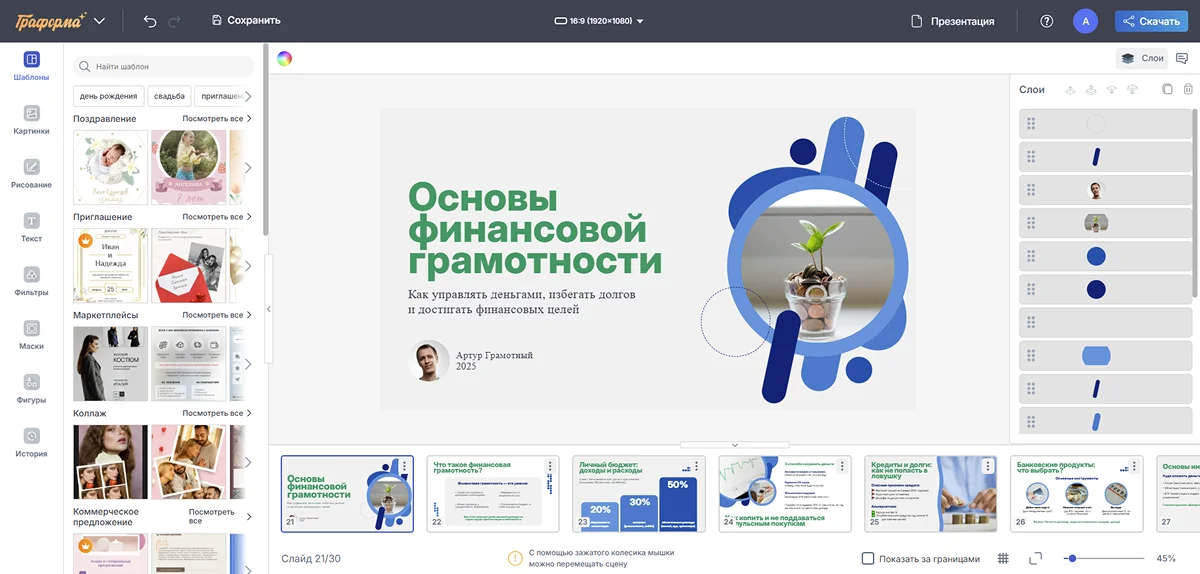Screen dimensions: 1200x574
Task: Click the search magnifier icon in Найти шаблон
Action: (x=86, y=66)
